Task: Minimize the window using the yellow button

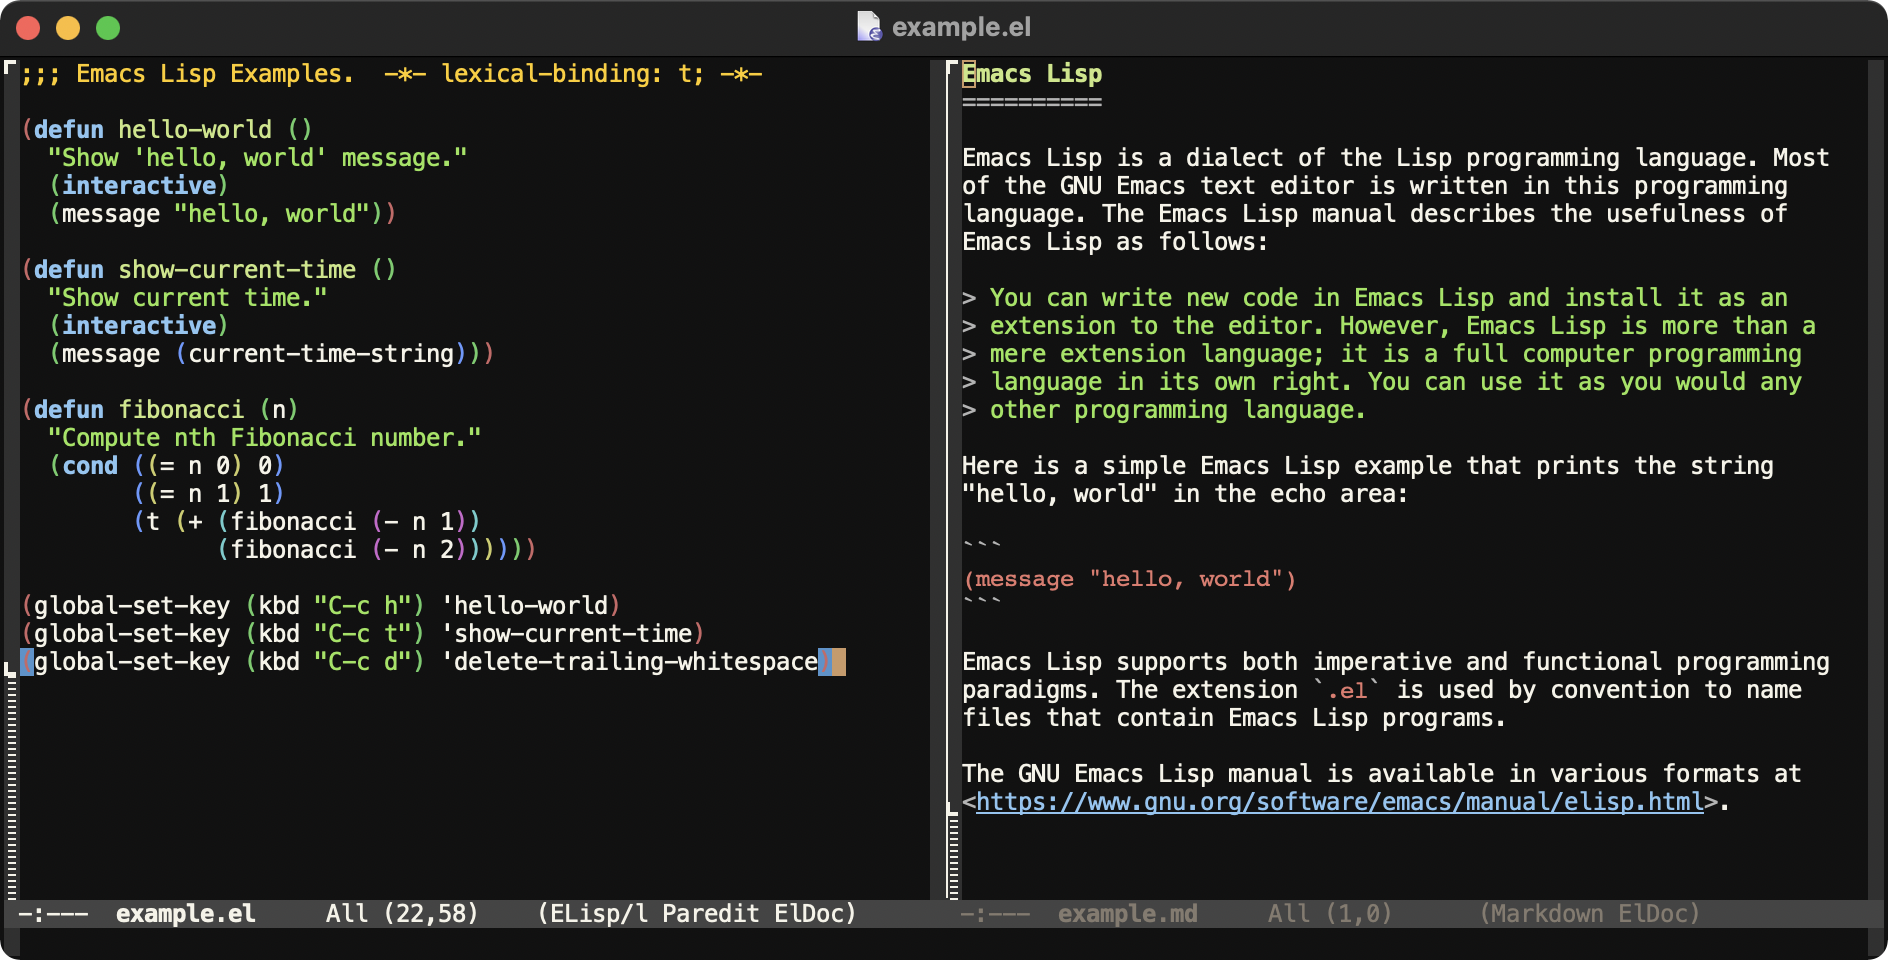Action: coord(68,28)
